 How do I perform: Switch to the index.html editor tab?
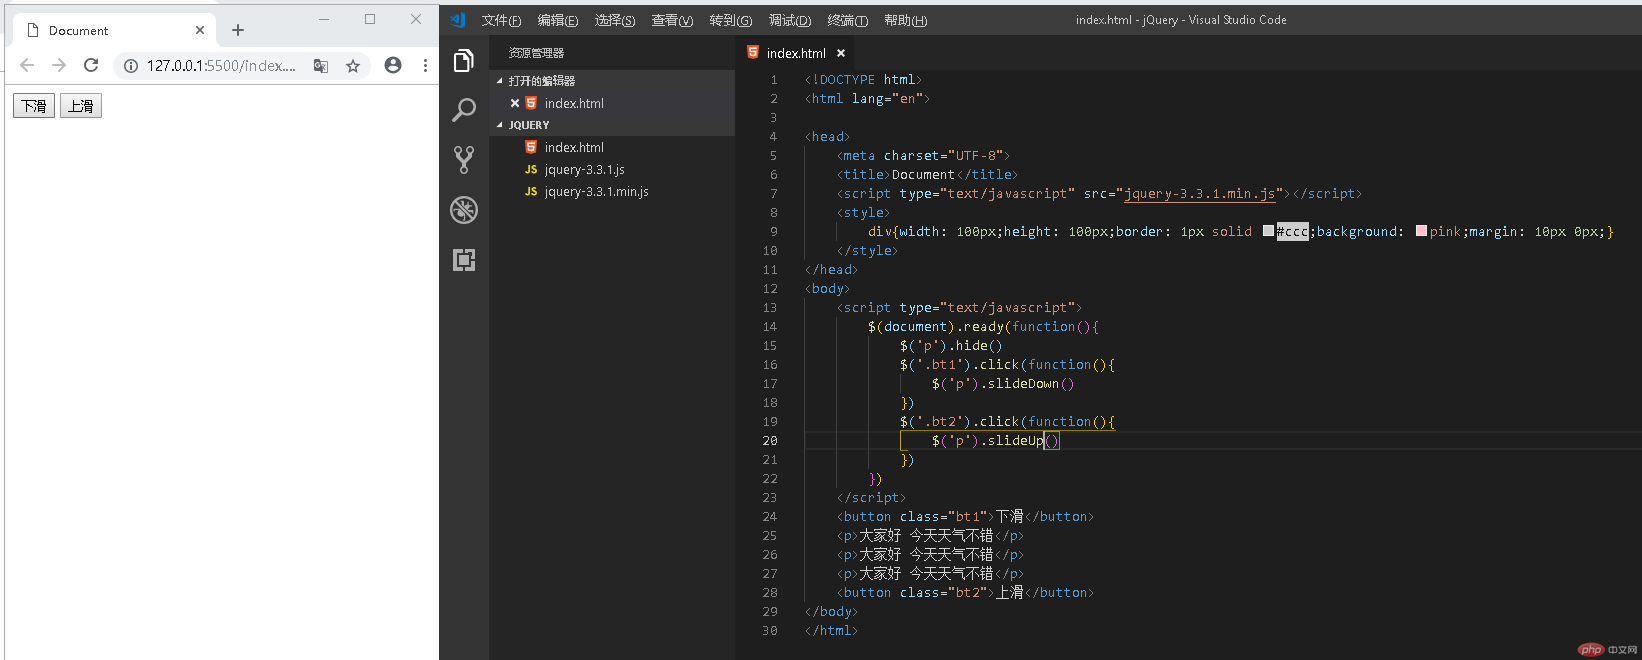[796, 53]
